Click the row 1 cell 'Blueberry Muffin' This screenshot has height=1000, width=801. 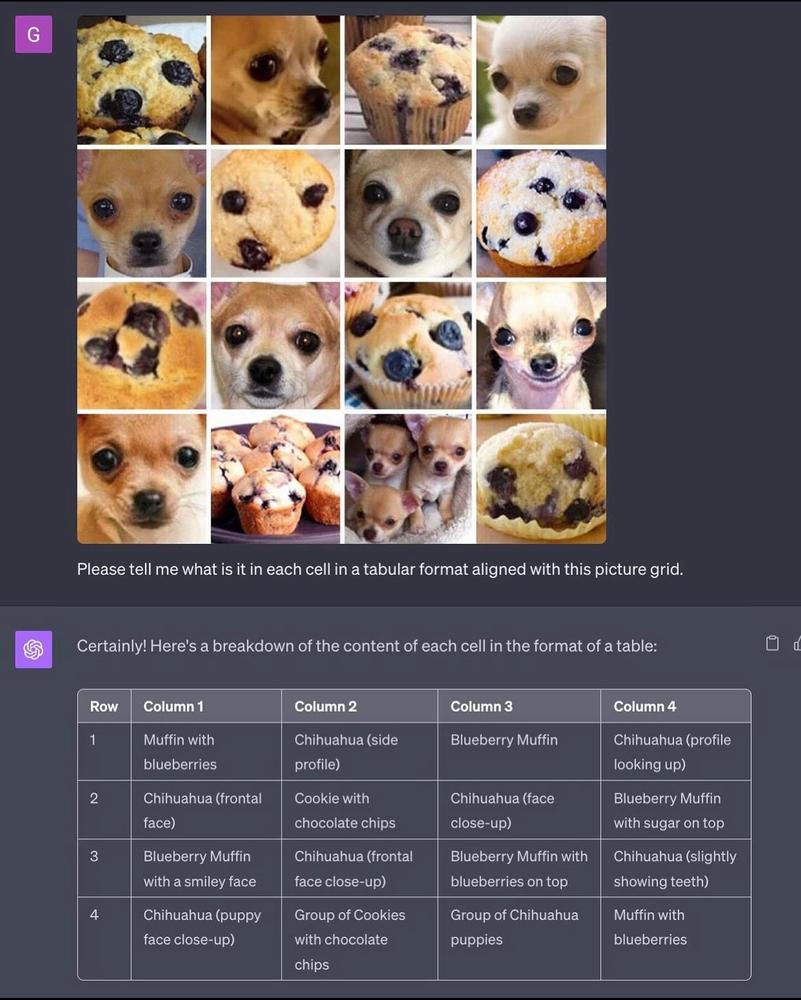point(519,752)
